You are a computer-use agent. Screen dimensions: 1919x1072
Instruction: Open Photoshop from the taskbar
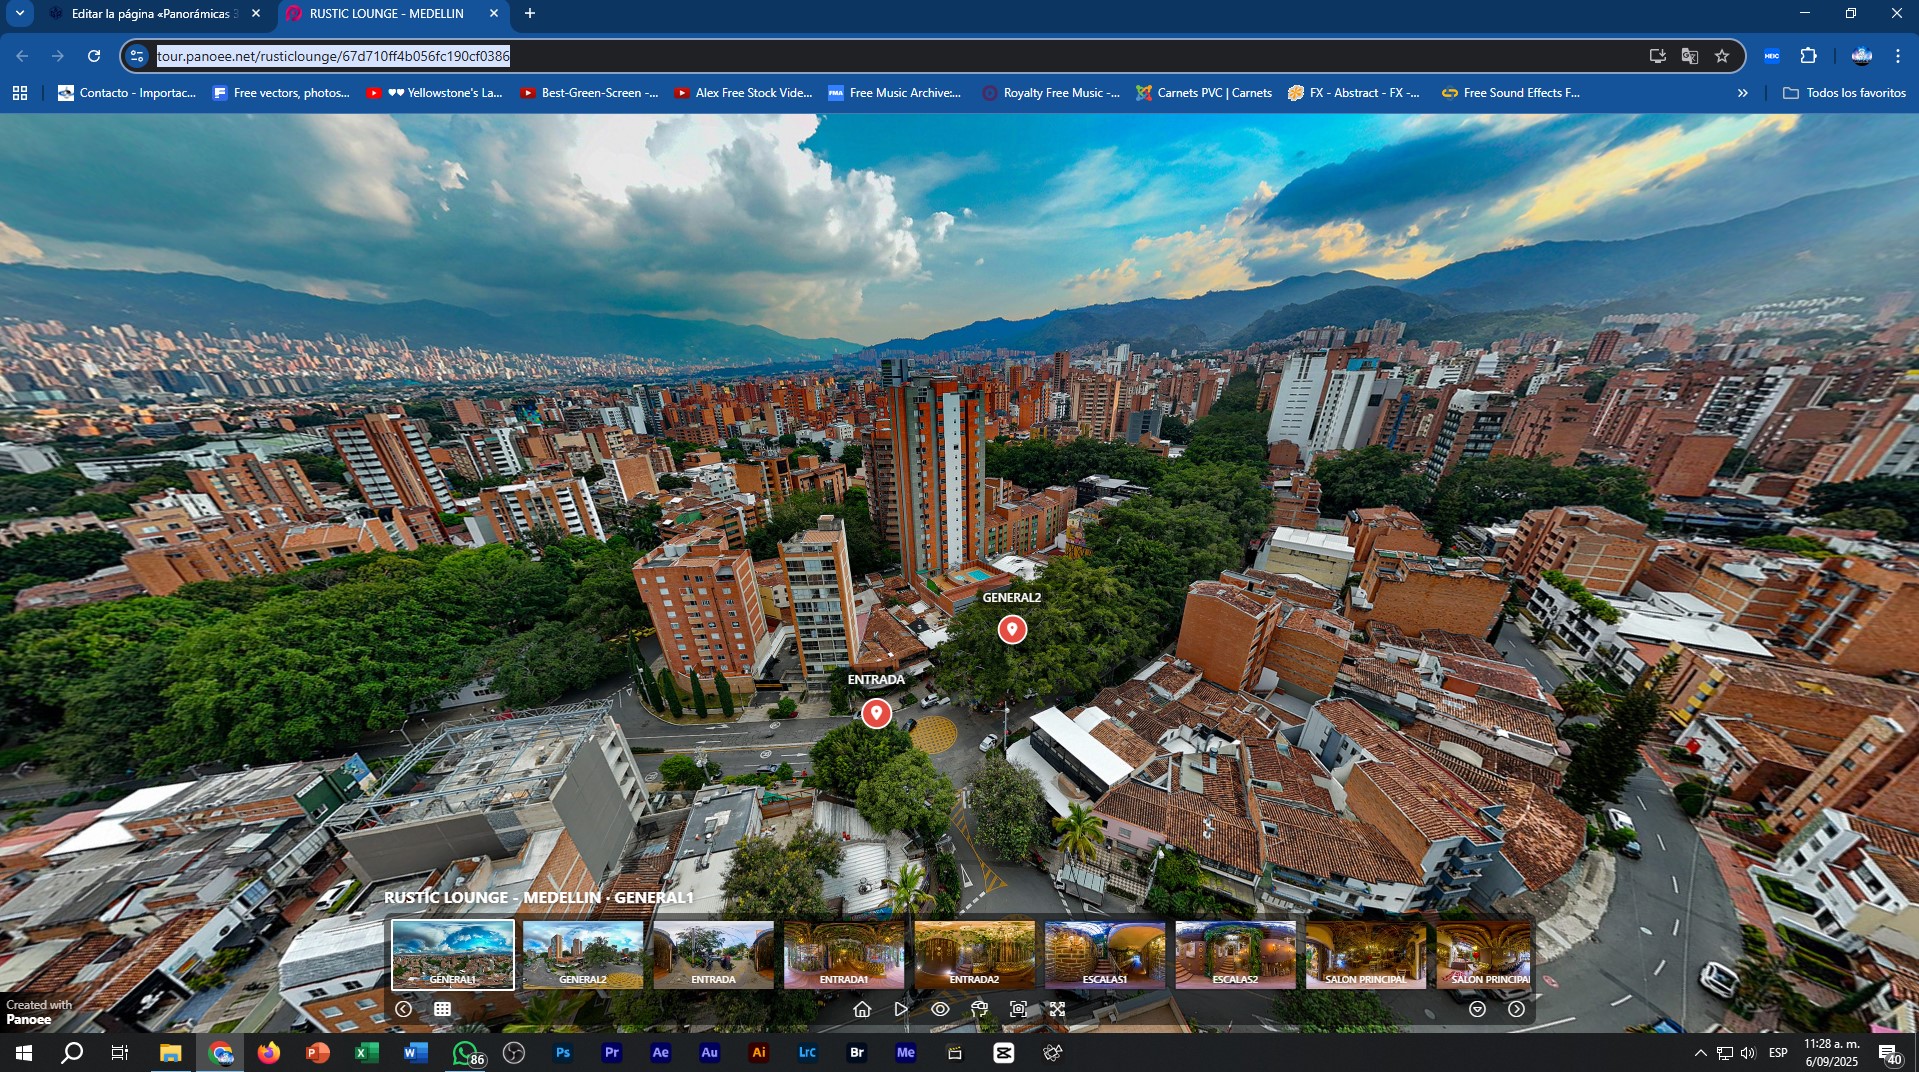coord(563,1053)
